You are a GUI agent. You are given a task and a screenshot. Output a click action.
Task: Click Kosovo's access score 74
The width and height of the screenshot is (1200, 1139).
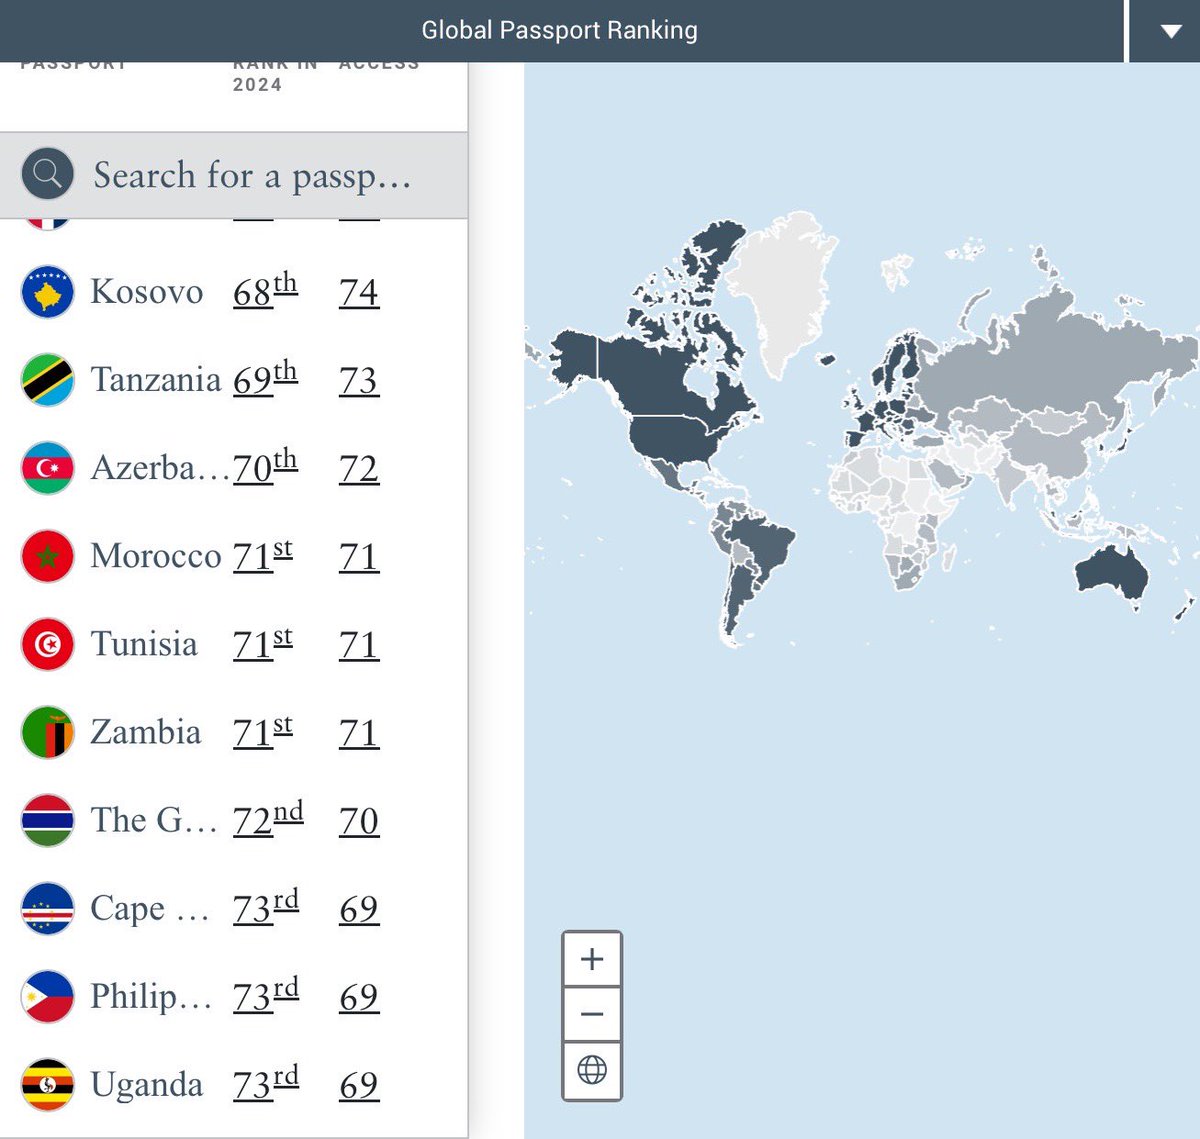click(359, 292)
